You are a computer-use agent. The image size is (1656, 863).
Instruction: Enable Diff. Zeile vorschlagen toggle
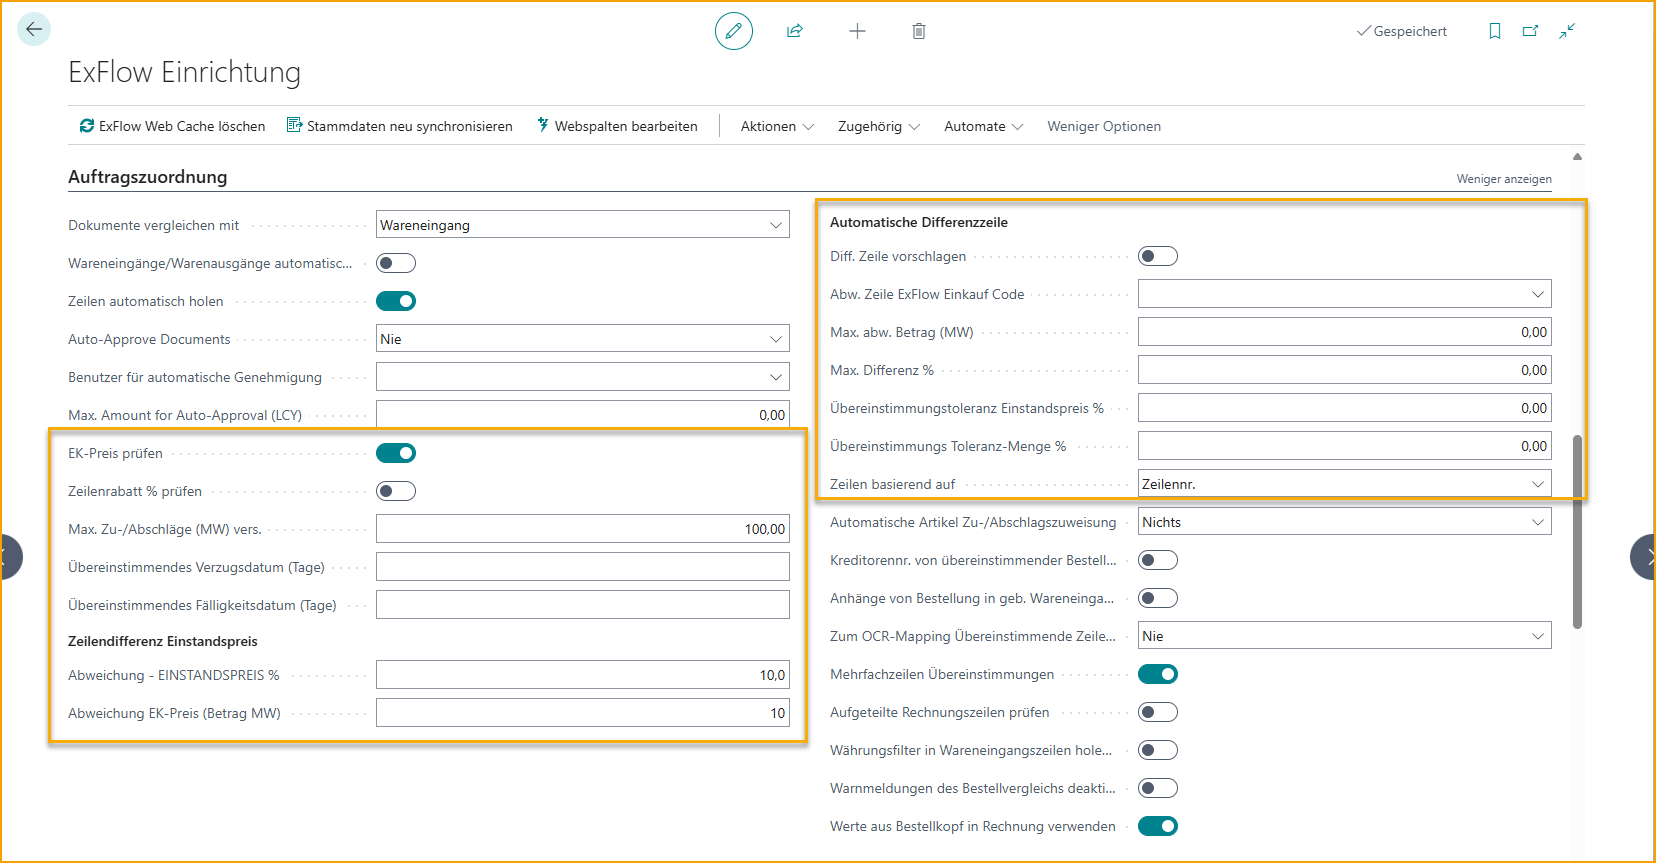[x=1158, y=256]
